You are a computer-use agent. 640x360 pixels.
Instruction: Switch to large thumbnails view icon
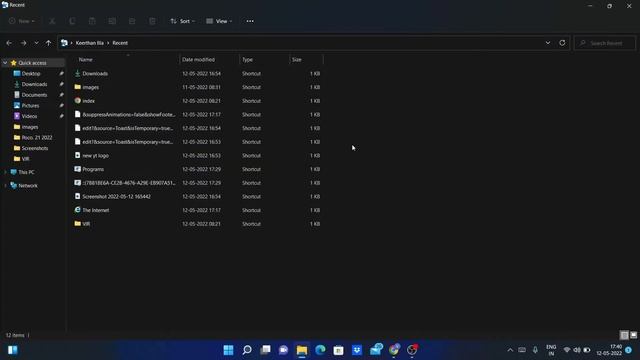pyautogui.click(x=633, y=335)
